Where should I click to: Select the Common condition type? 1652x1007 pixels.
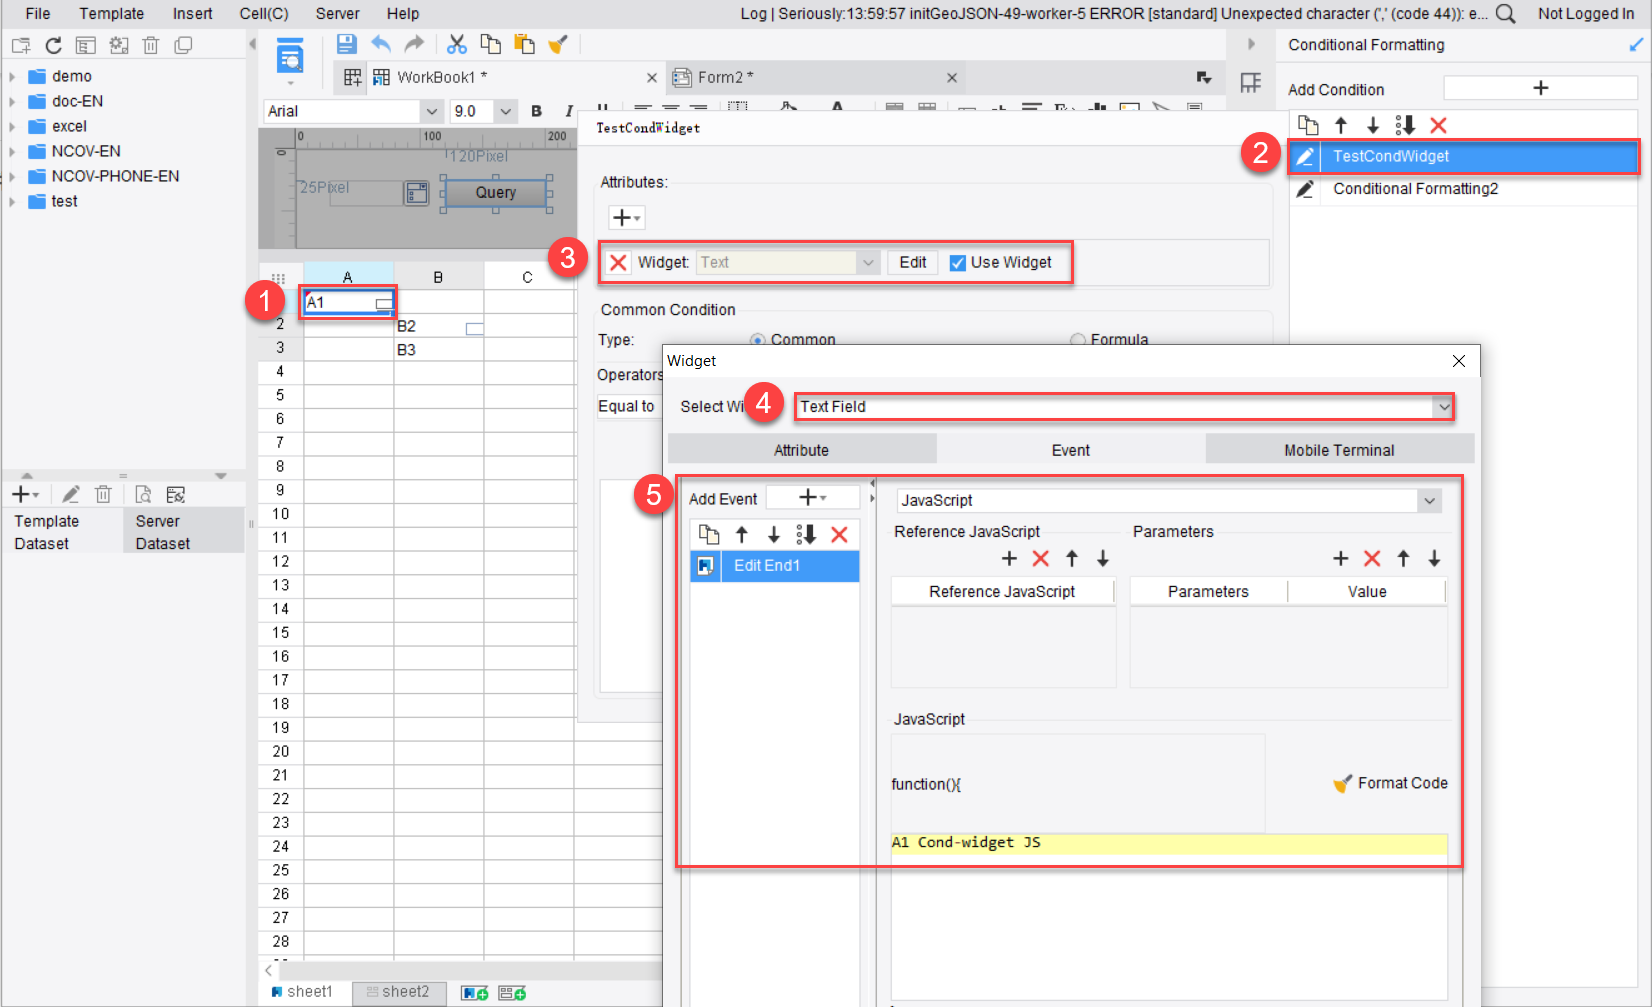point(757,340)
